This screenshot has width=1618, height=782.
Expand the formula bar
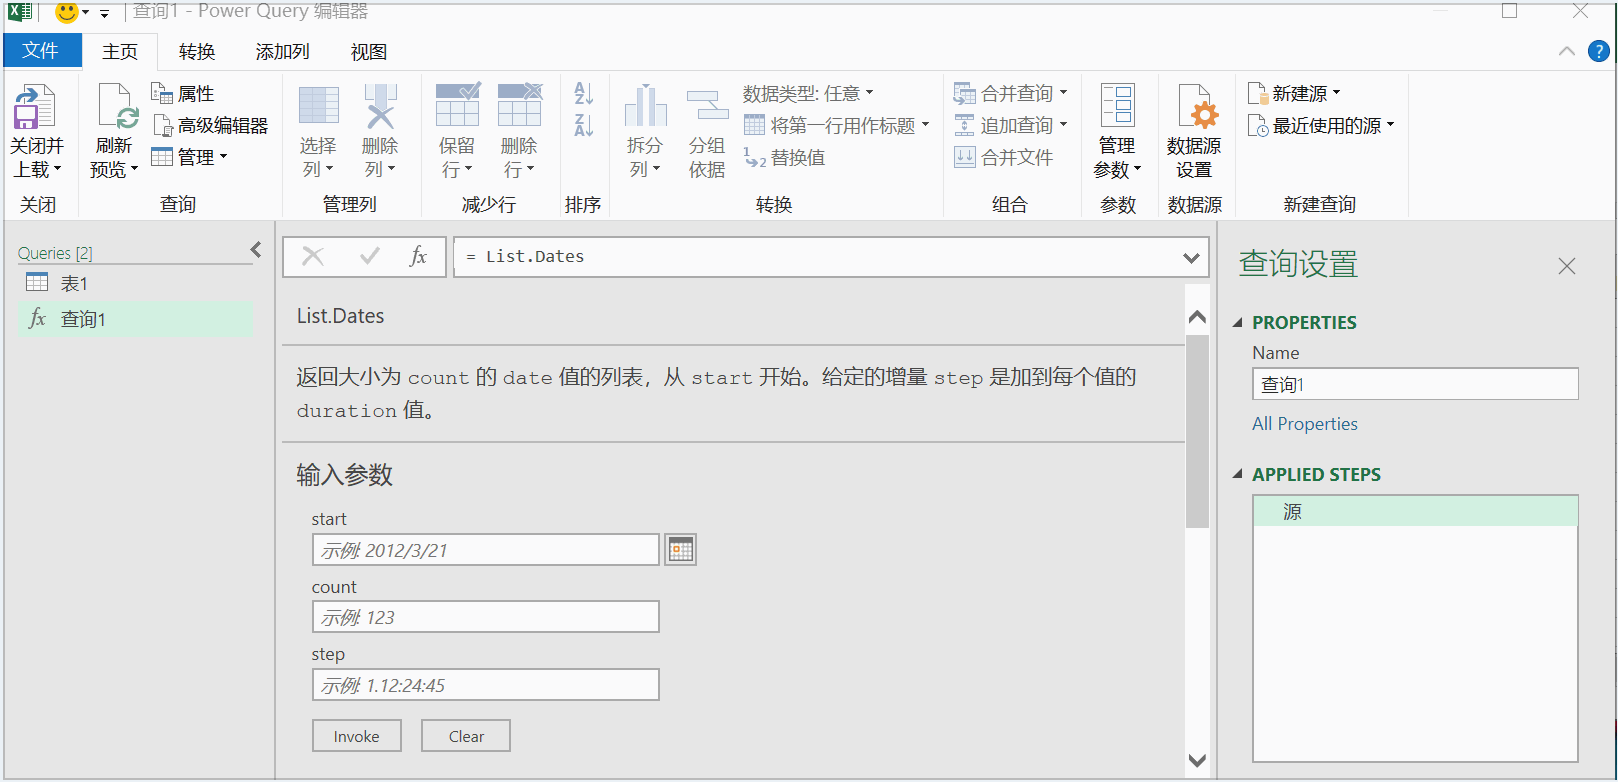[x=1191, y=258]
